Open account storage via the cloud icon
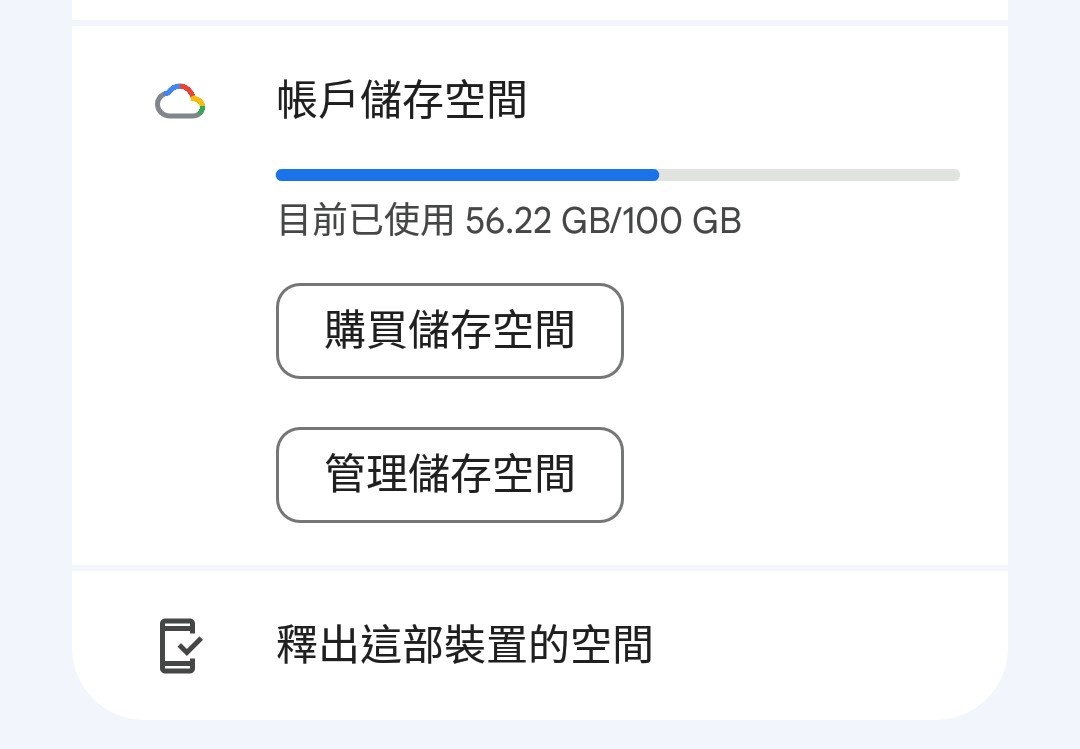 click(x=180, y=102)
